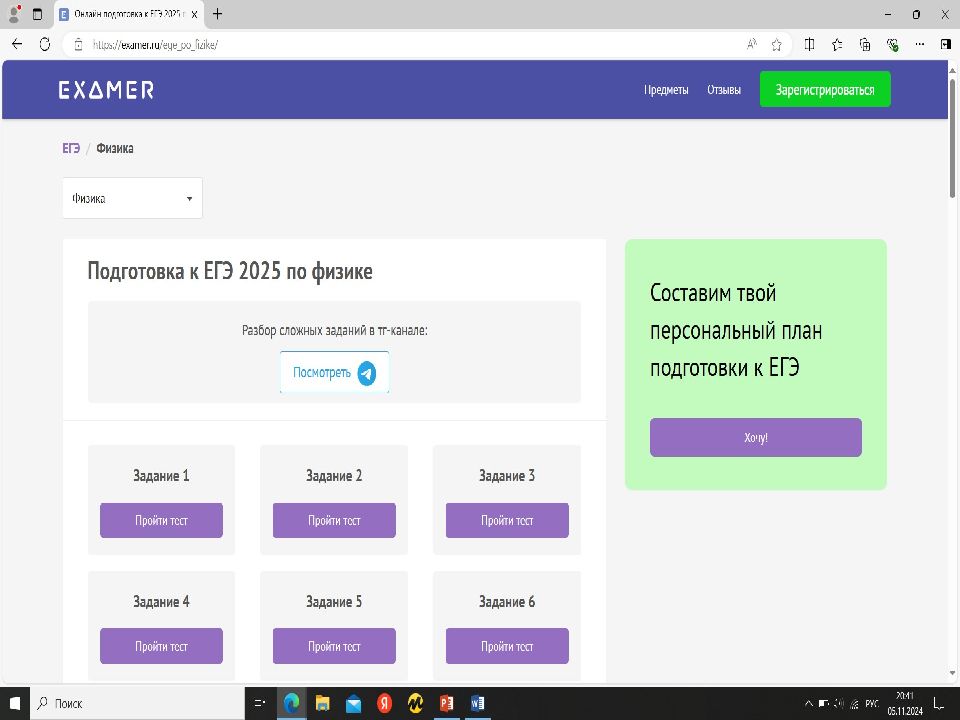Open the Предметы menu item
This screenshot has height=720, width=960.
pos(666,90)
